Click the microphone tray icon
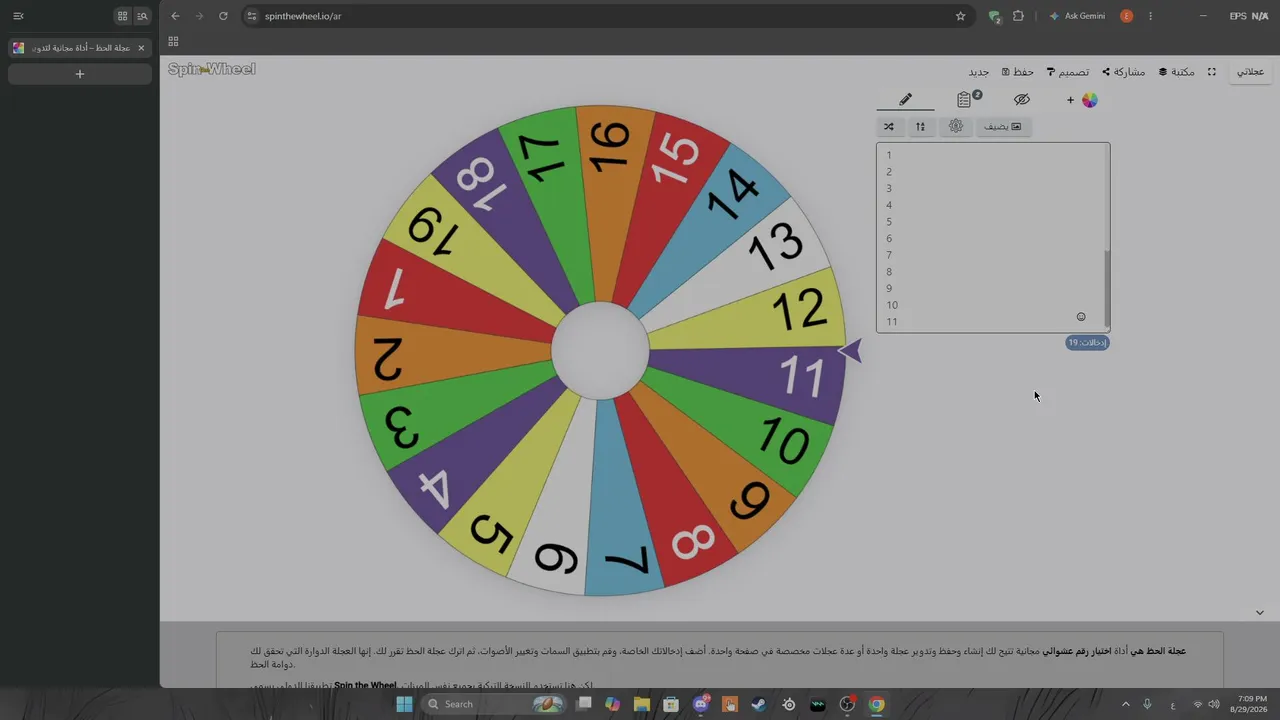 click(x=1147, y=704)
